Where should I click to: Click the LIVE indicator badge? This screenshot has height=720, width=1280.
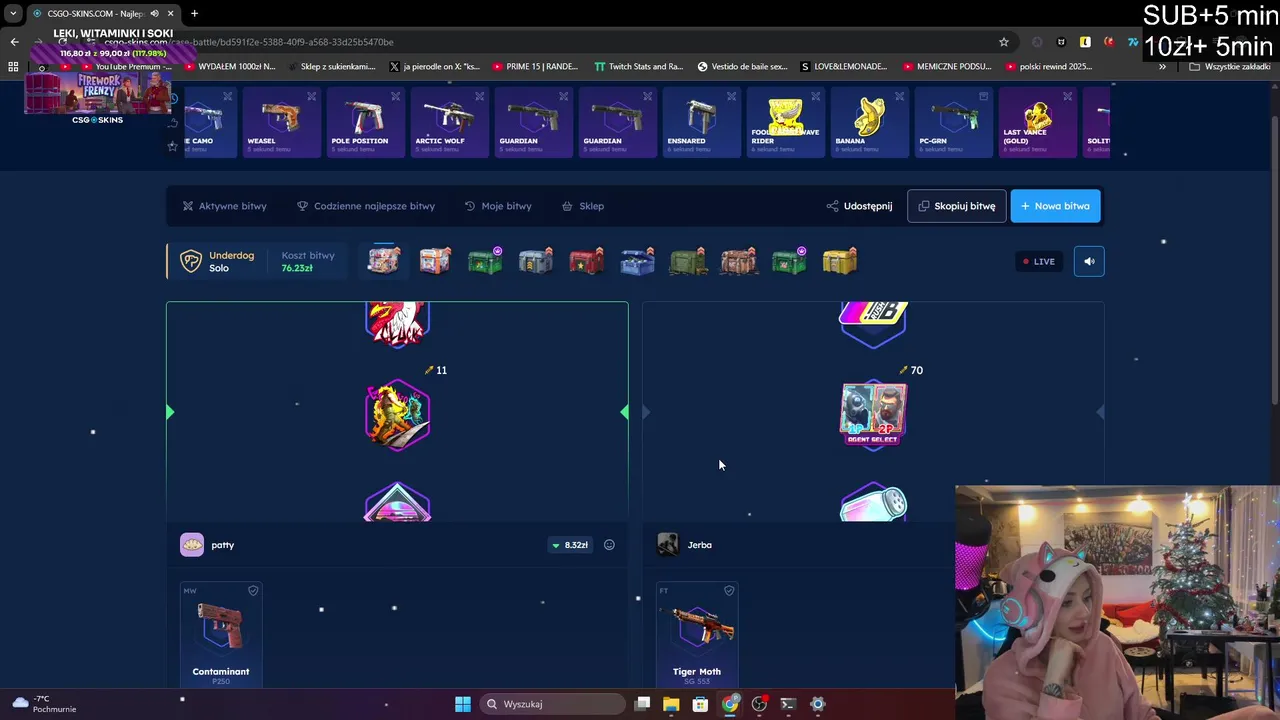[x=1038, y=261]
